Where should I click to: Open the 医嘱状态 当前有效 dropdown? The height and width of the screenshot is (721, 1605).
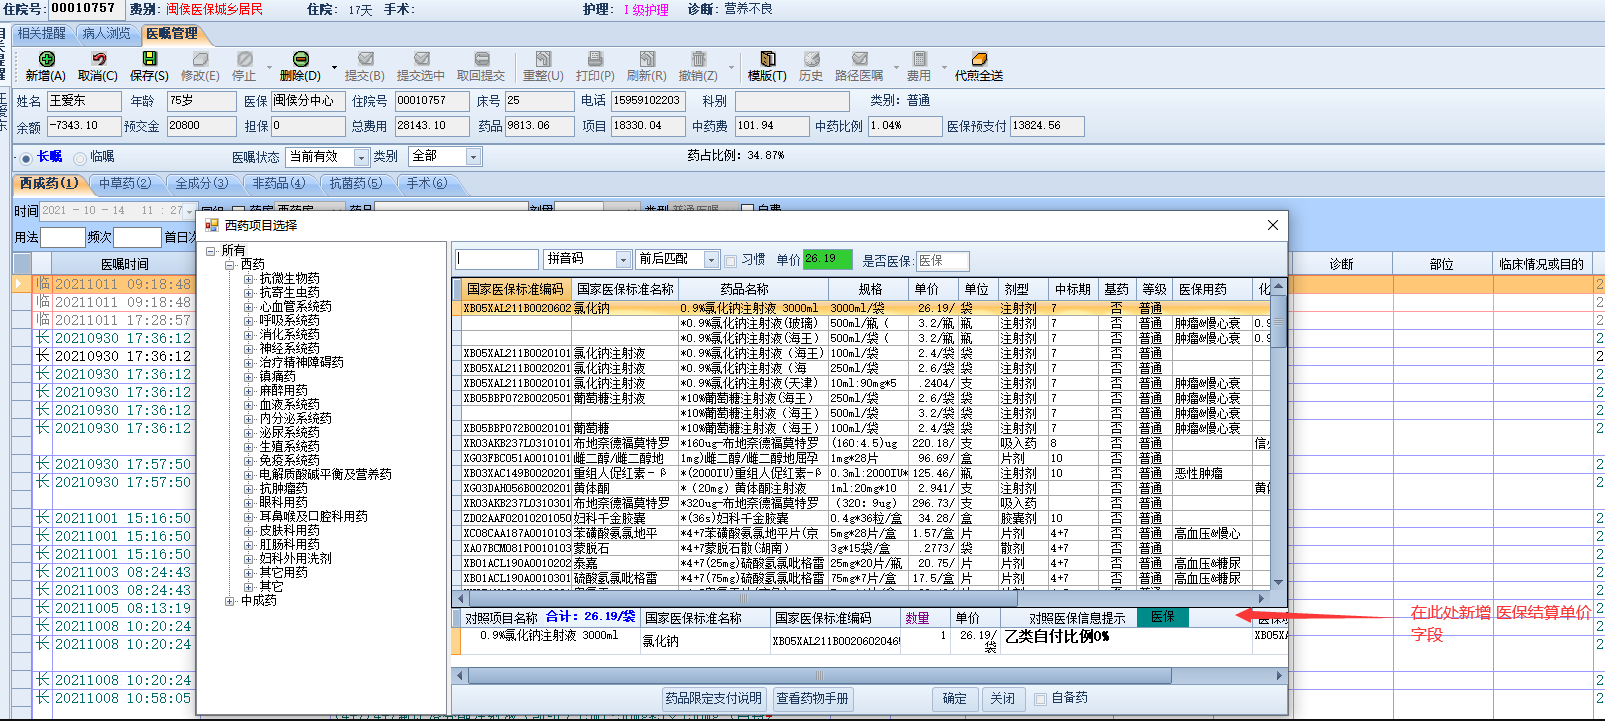coord(361,157)
